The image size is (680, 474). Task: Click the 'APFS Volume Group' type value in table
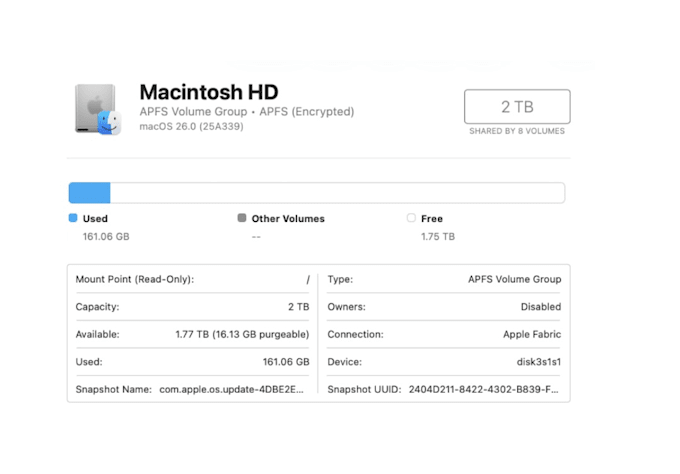click(514, 279)
